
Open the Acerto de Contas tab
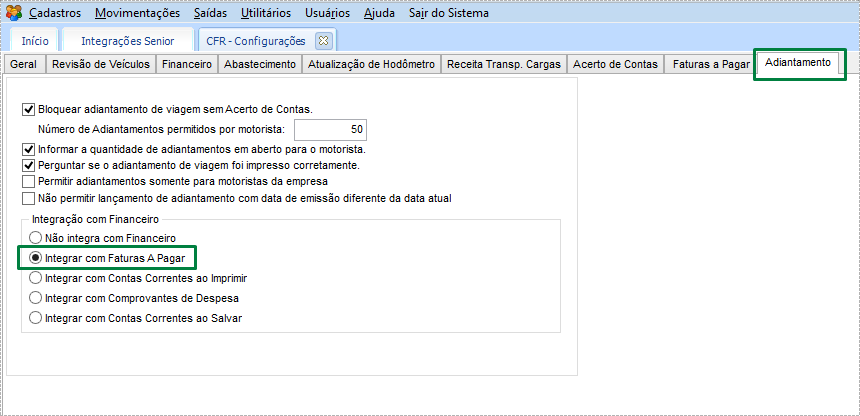pyautogui.click(x=615, y=64)
